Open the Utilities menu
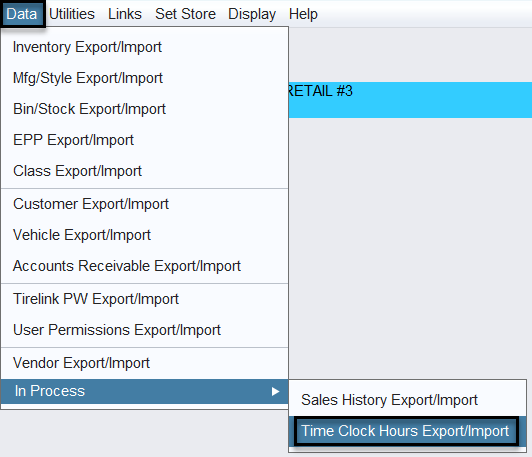 (x=72, y=14)
